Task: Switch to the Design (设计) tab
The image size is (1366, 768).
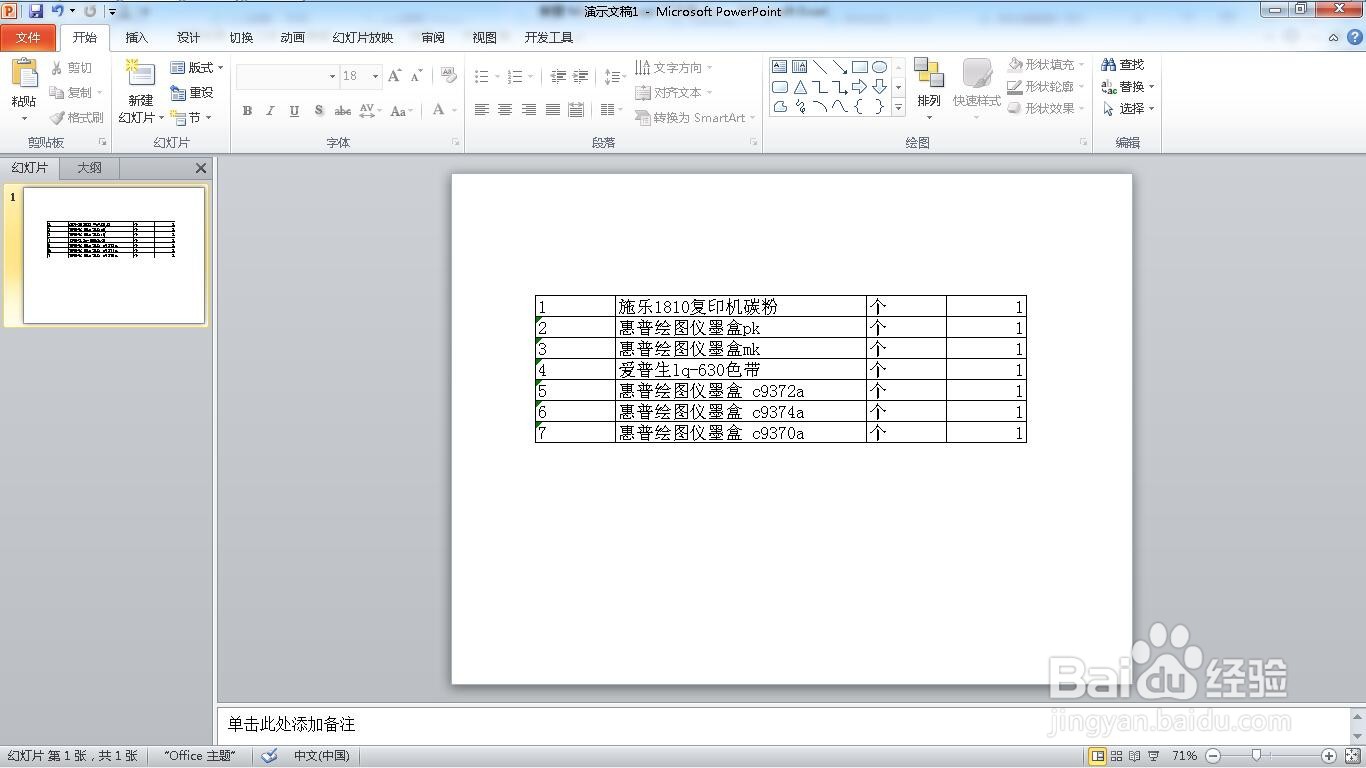Action: coord(188,37)
